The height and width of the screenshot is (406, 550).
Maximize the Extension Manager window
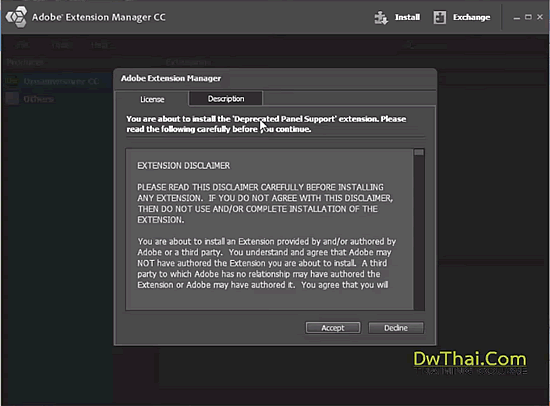(x=528, y=17)
